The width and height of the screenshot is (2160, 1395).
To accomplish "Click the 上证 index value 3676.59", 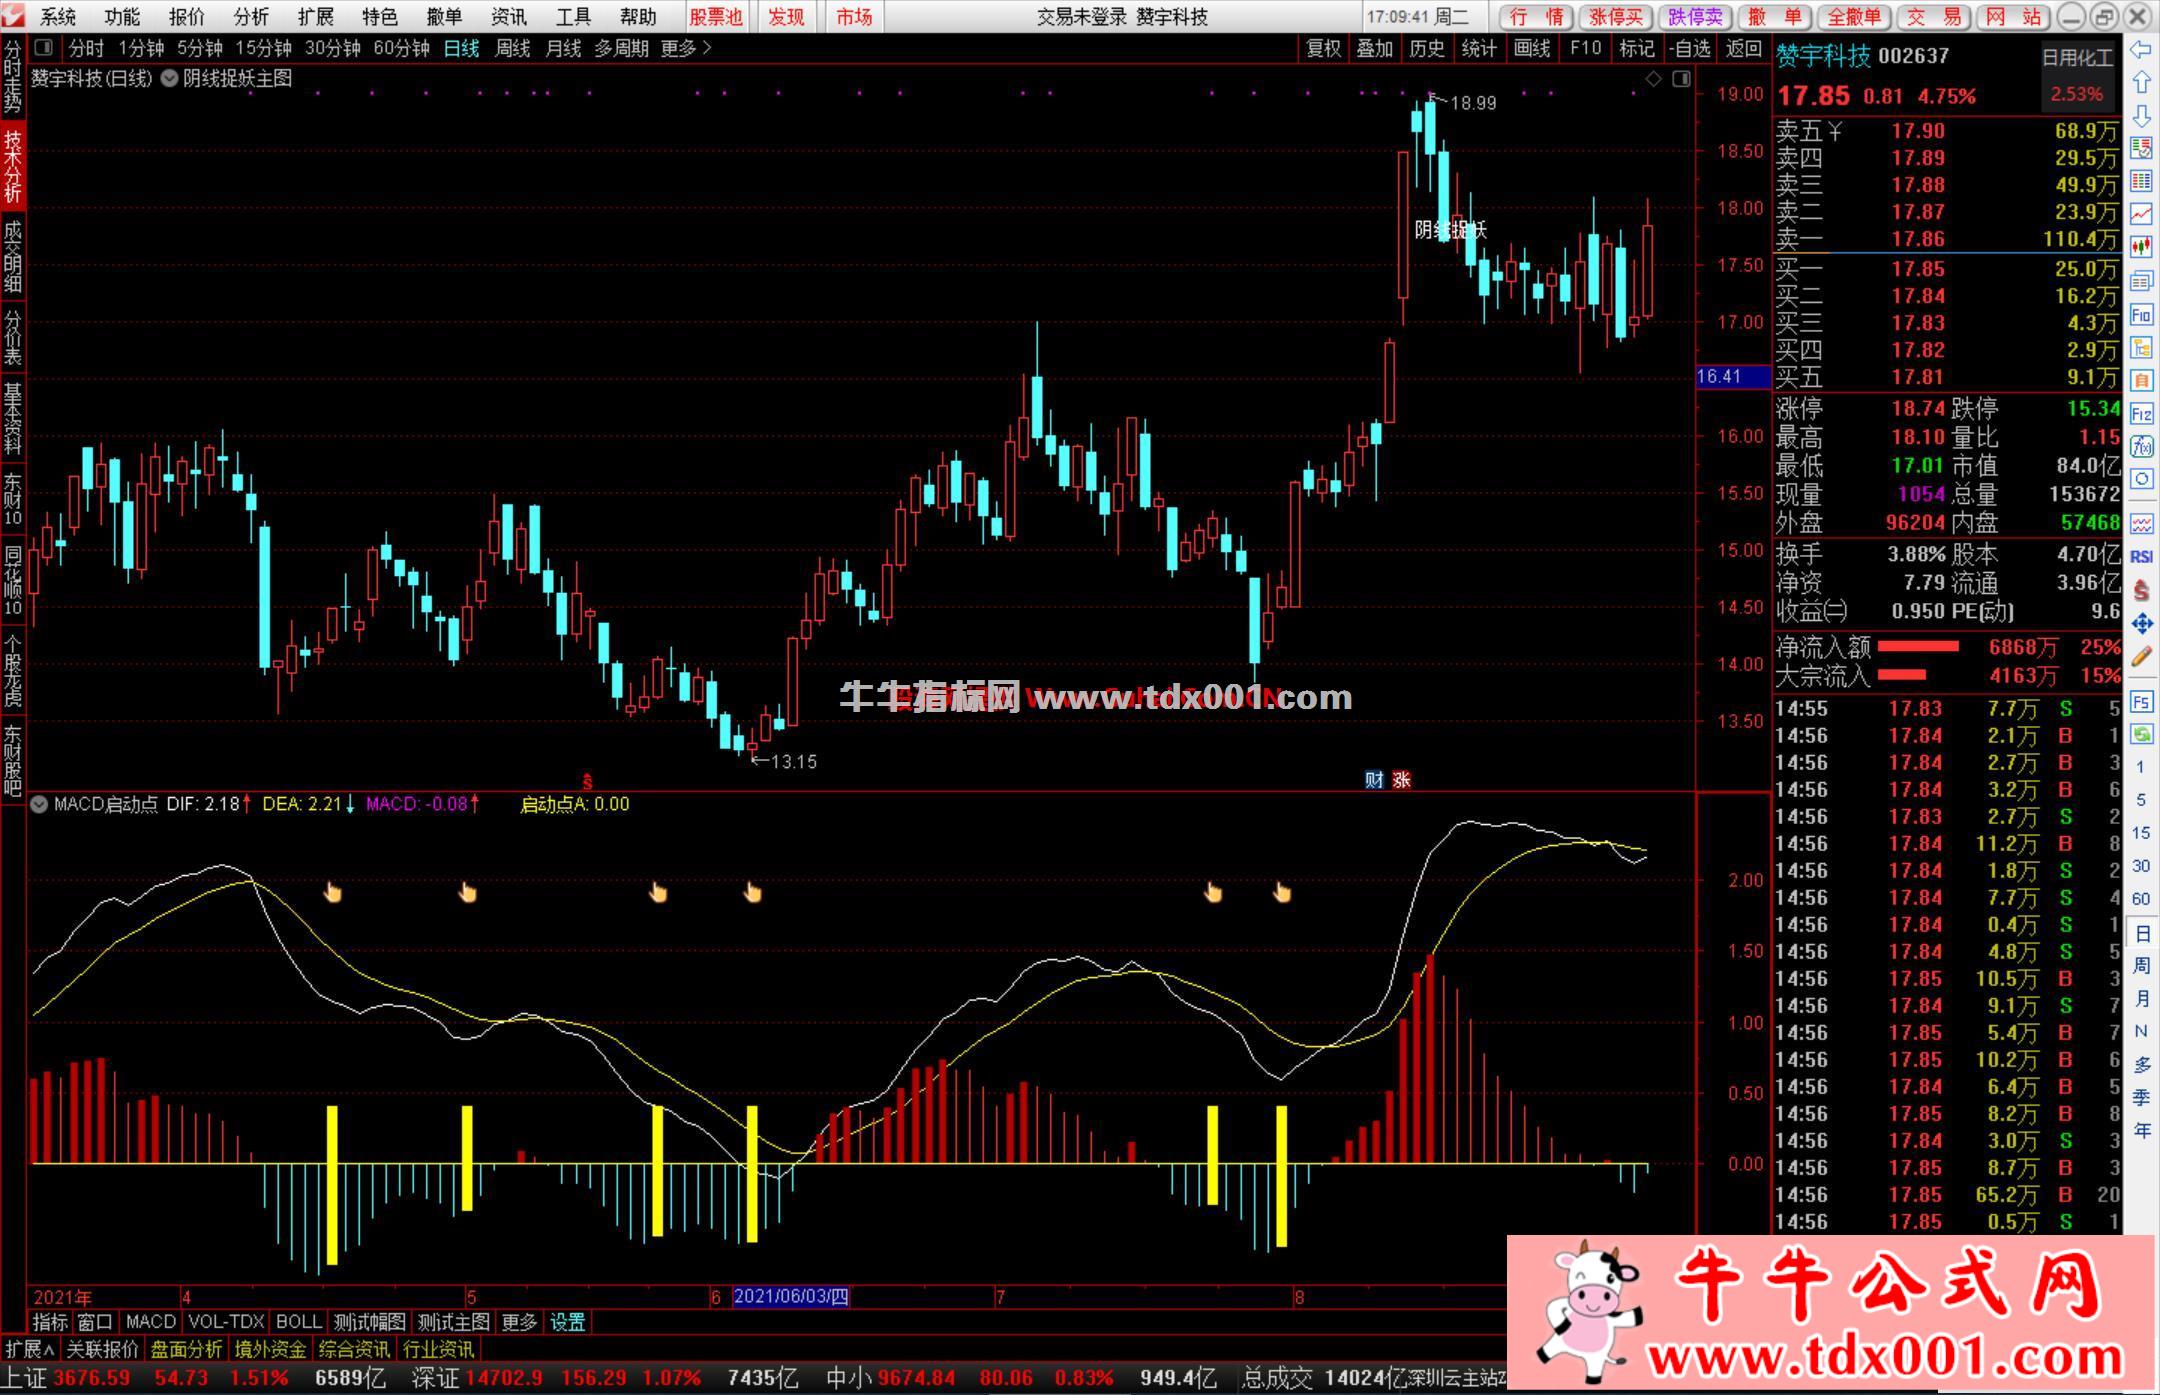I will (91, 1378).
